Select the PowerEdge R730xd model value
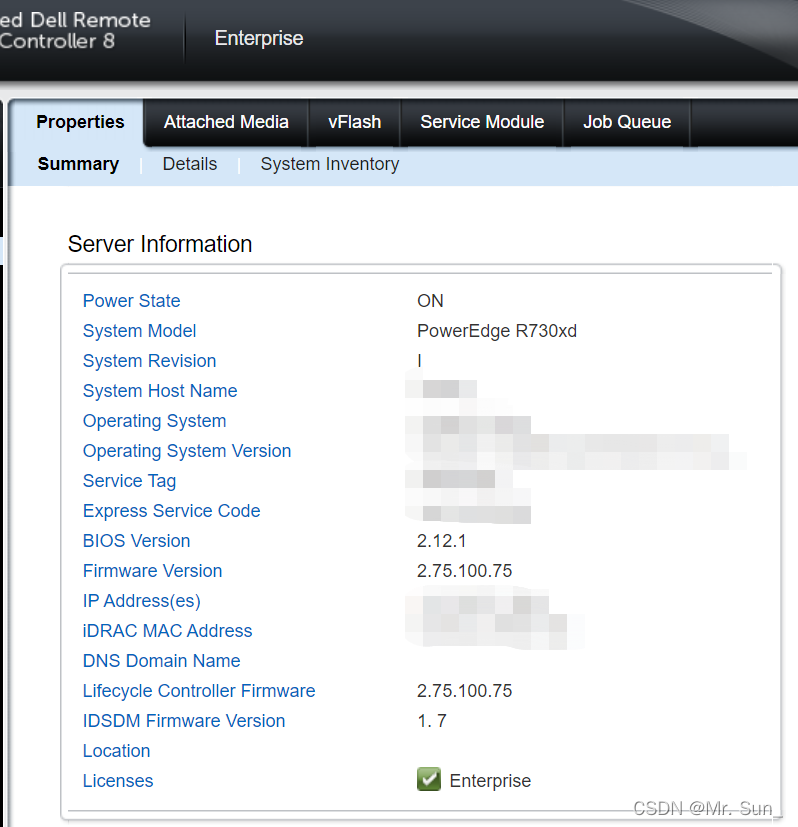This screenshot has width=798, height=827. point(497,331)
